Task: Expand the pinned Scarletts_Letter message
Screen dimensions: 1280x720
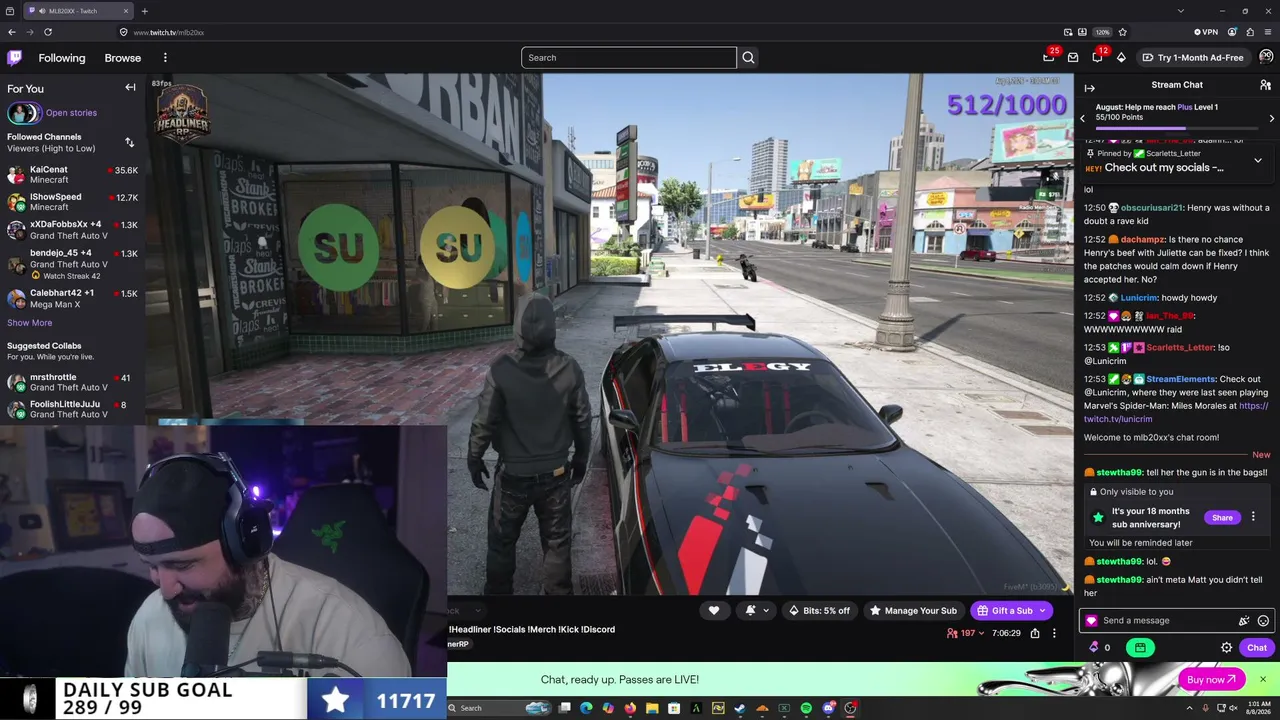Action: [x=1258, y=160]
